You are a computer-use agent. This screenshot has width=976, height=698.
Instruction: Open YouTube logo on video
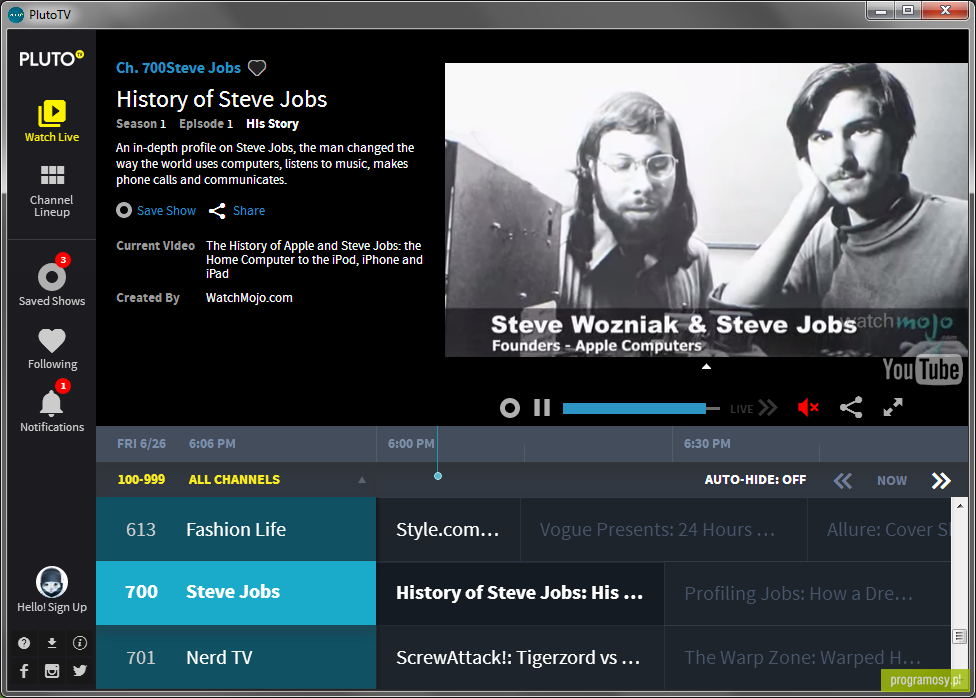(x=921, y=370)
